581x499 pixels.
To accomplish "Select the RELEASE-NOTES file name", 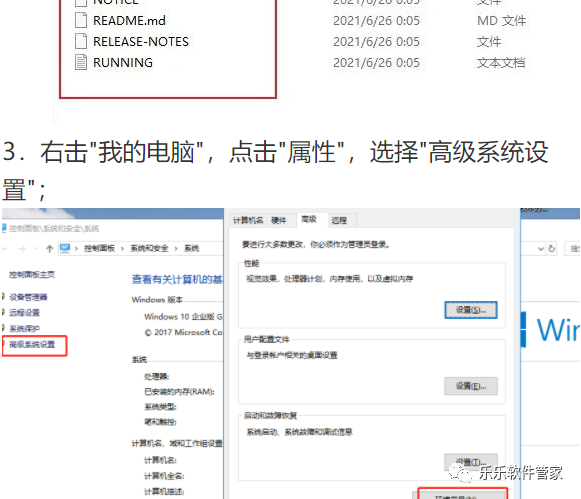I will [x=141, y=41].
